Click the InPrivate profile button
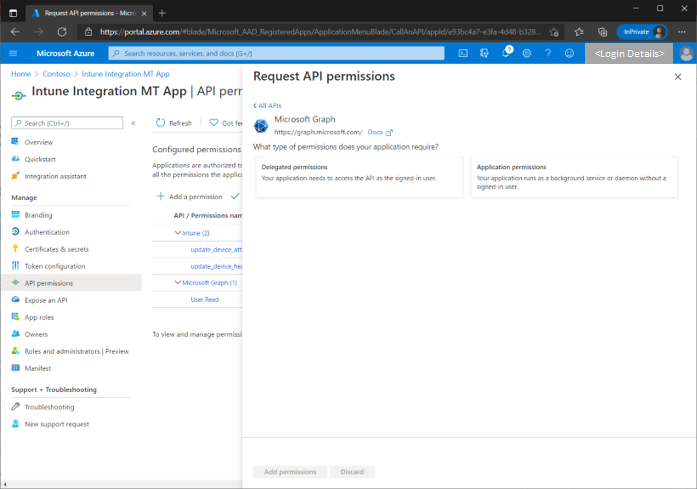The width and height of the screenshot is (697, 489). pyautogui.click(x=642, y=32)
